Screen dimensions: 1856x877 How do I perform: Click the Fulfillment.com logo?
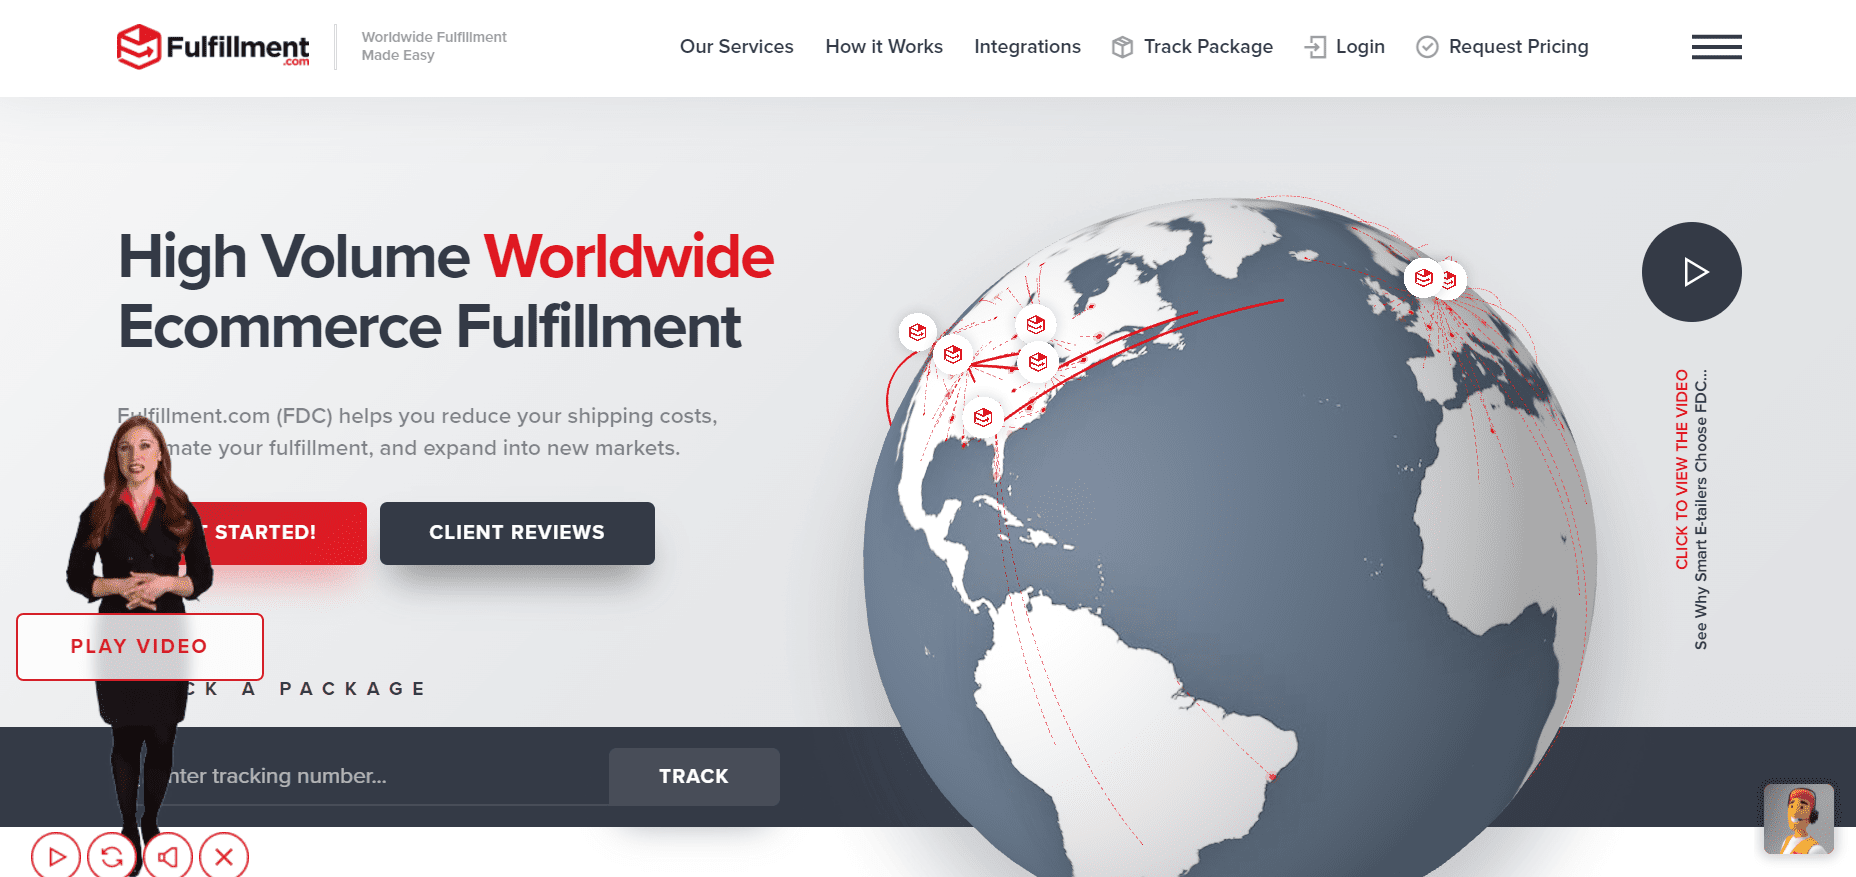[x=213, y=47]
